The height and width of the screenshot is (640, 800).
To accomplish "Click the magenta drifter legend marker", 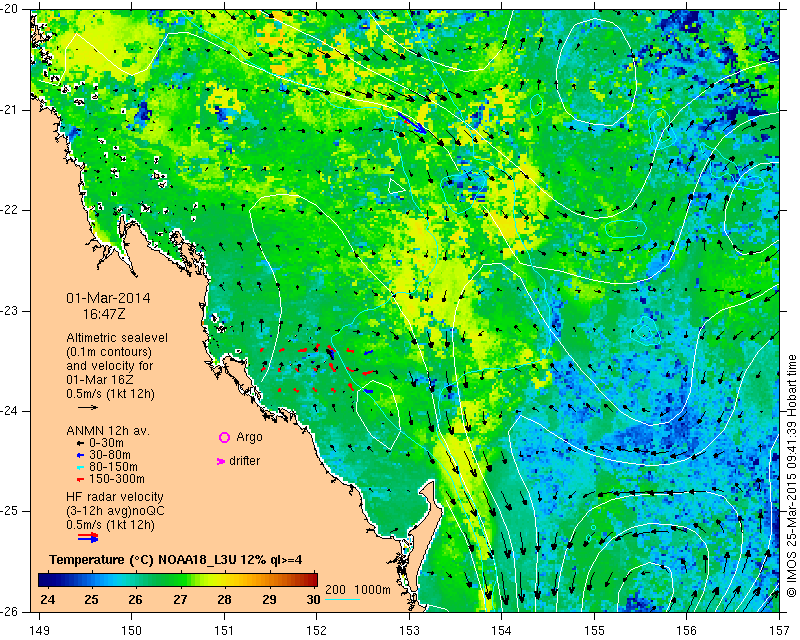I will click(220, 461).
